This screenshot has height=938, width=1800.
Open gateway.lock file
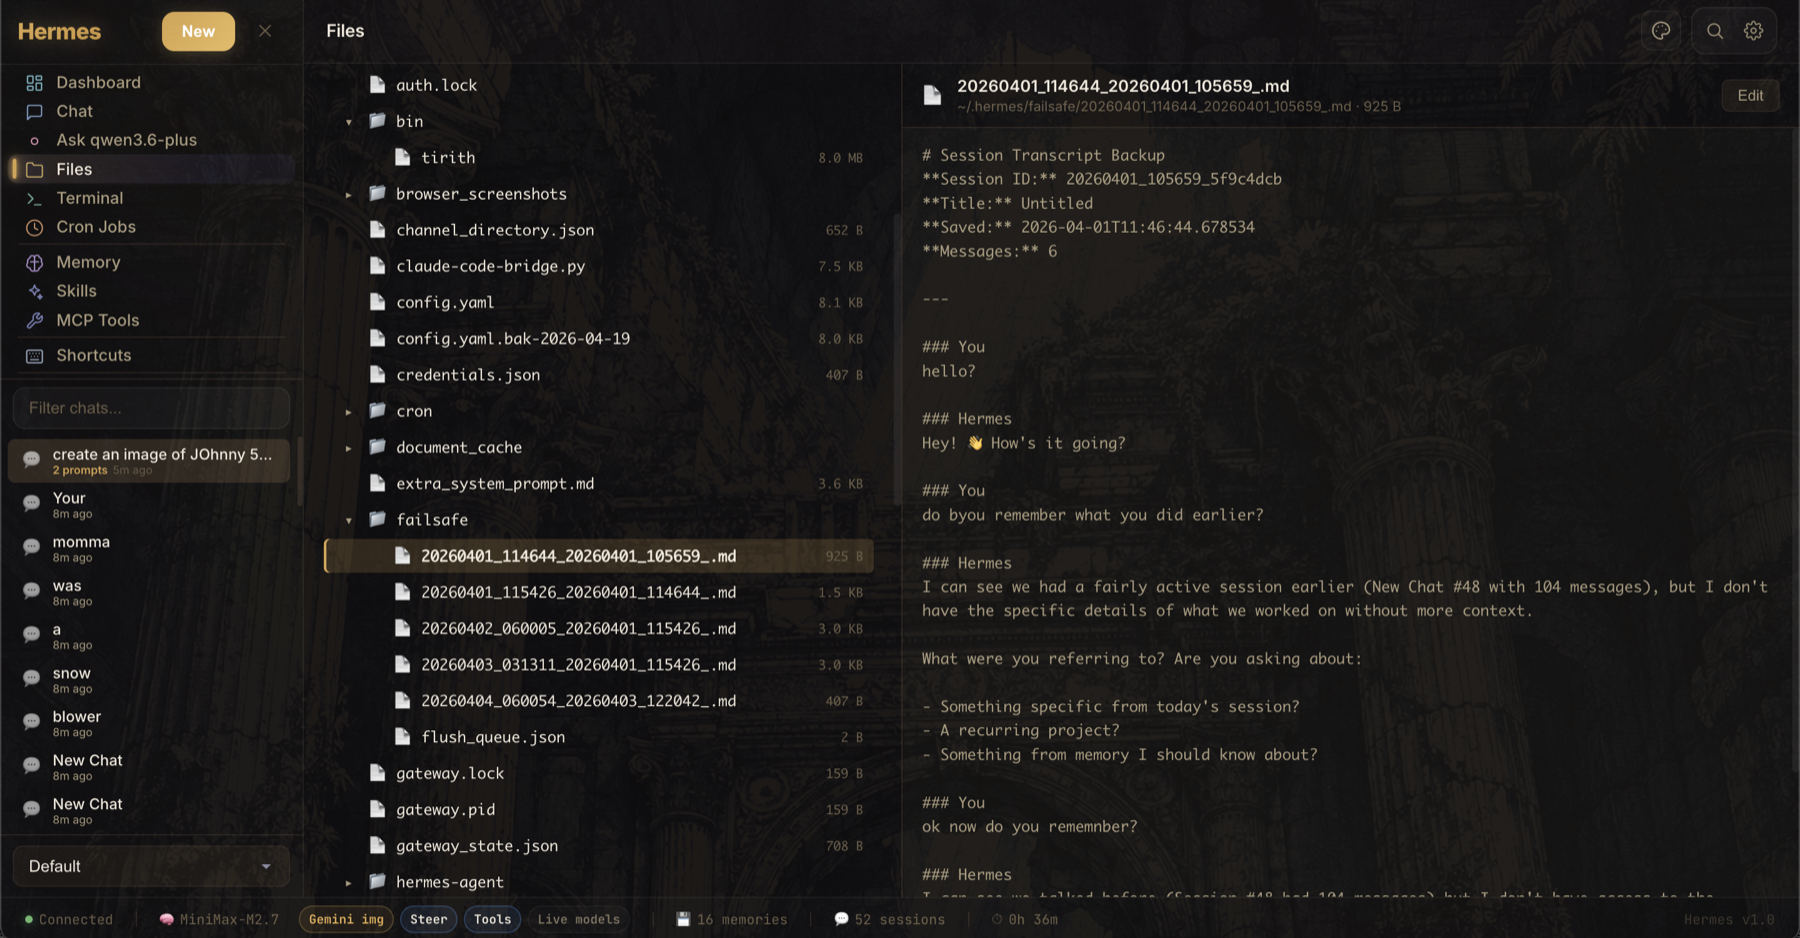pyautogui.click(x=598, y=773)
